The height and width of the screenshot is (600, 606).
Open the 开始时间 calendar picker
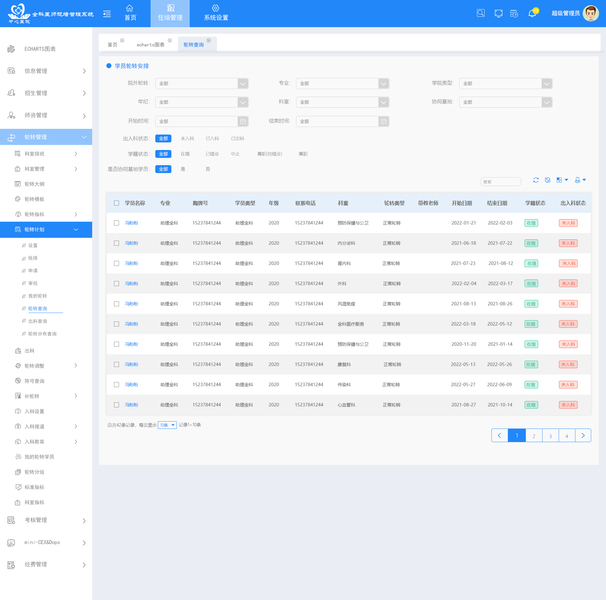[243, 121]
